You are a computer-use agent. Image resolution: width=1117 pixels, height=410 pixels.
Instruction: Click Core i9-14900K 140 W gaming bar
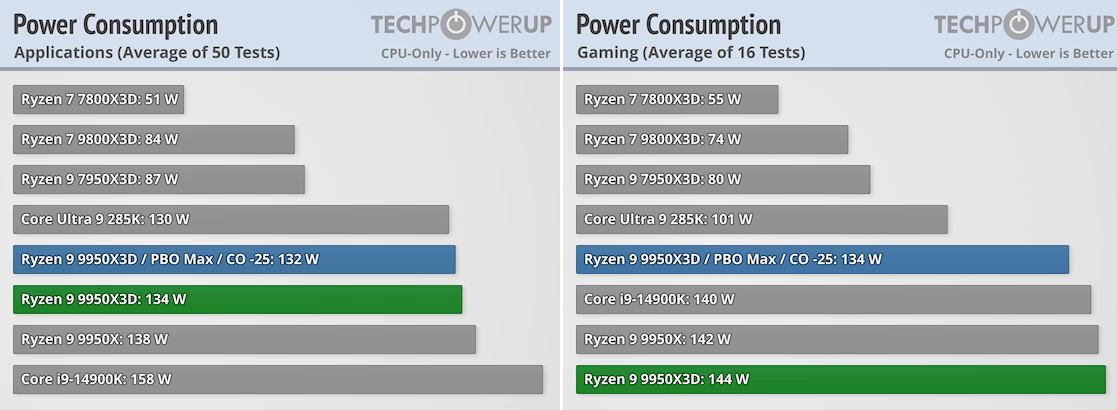(x=833, y=300)
